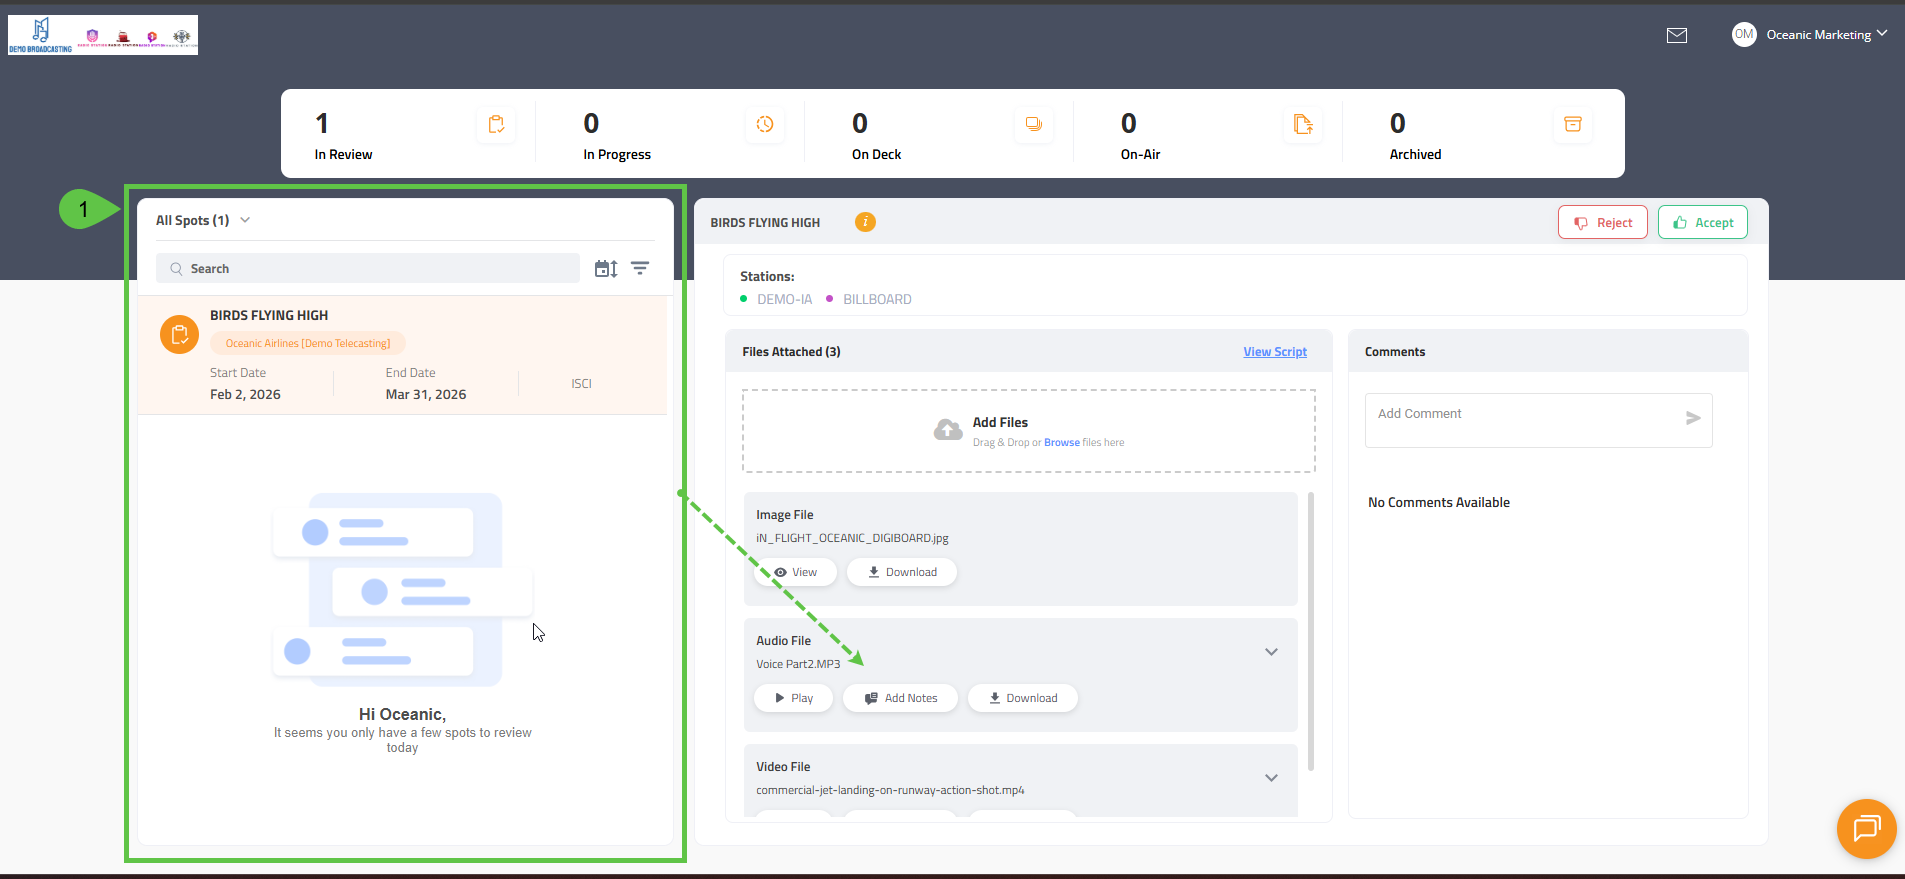Image resolution: width=1905 pixels, height=879 pixels.
Task: Click the In Progress clock icon
Action: point(765,124)
